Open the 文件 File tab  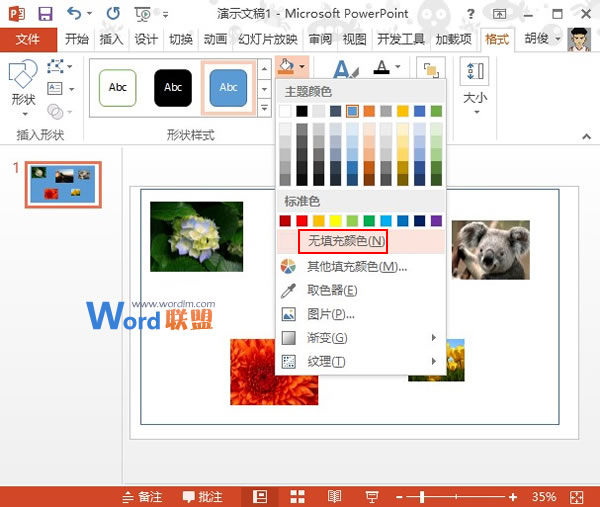pos(28,39)
